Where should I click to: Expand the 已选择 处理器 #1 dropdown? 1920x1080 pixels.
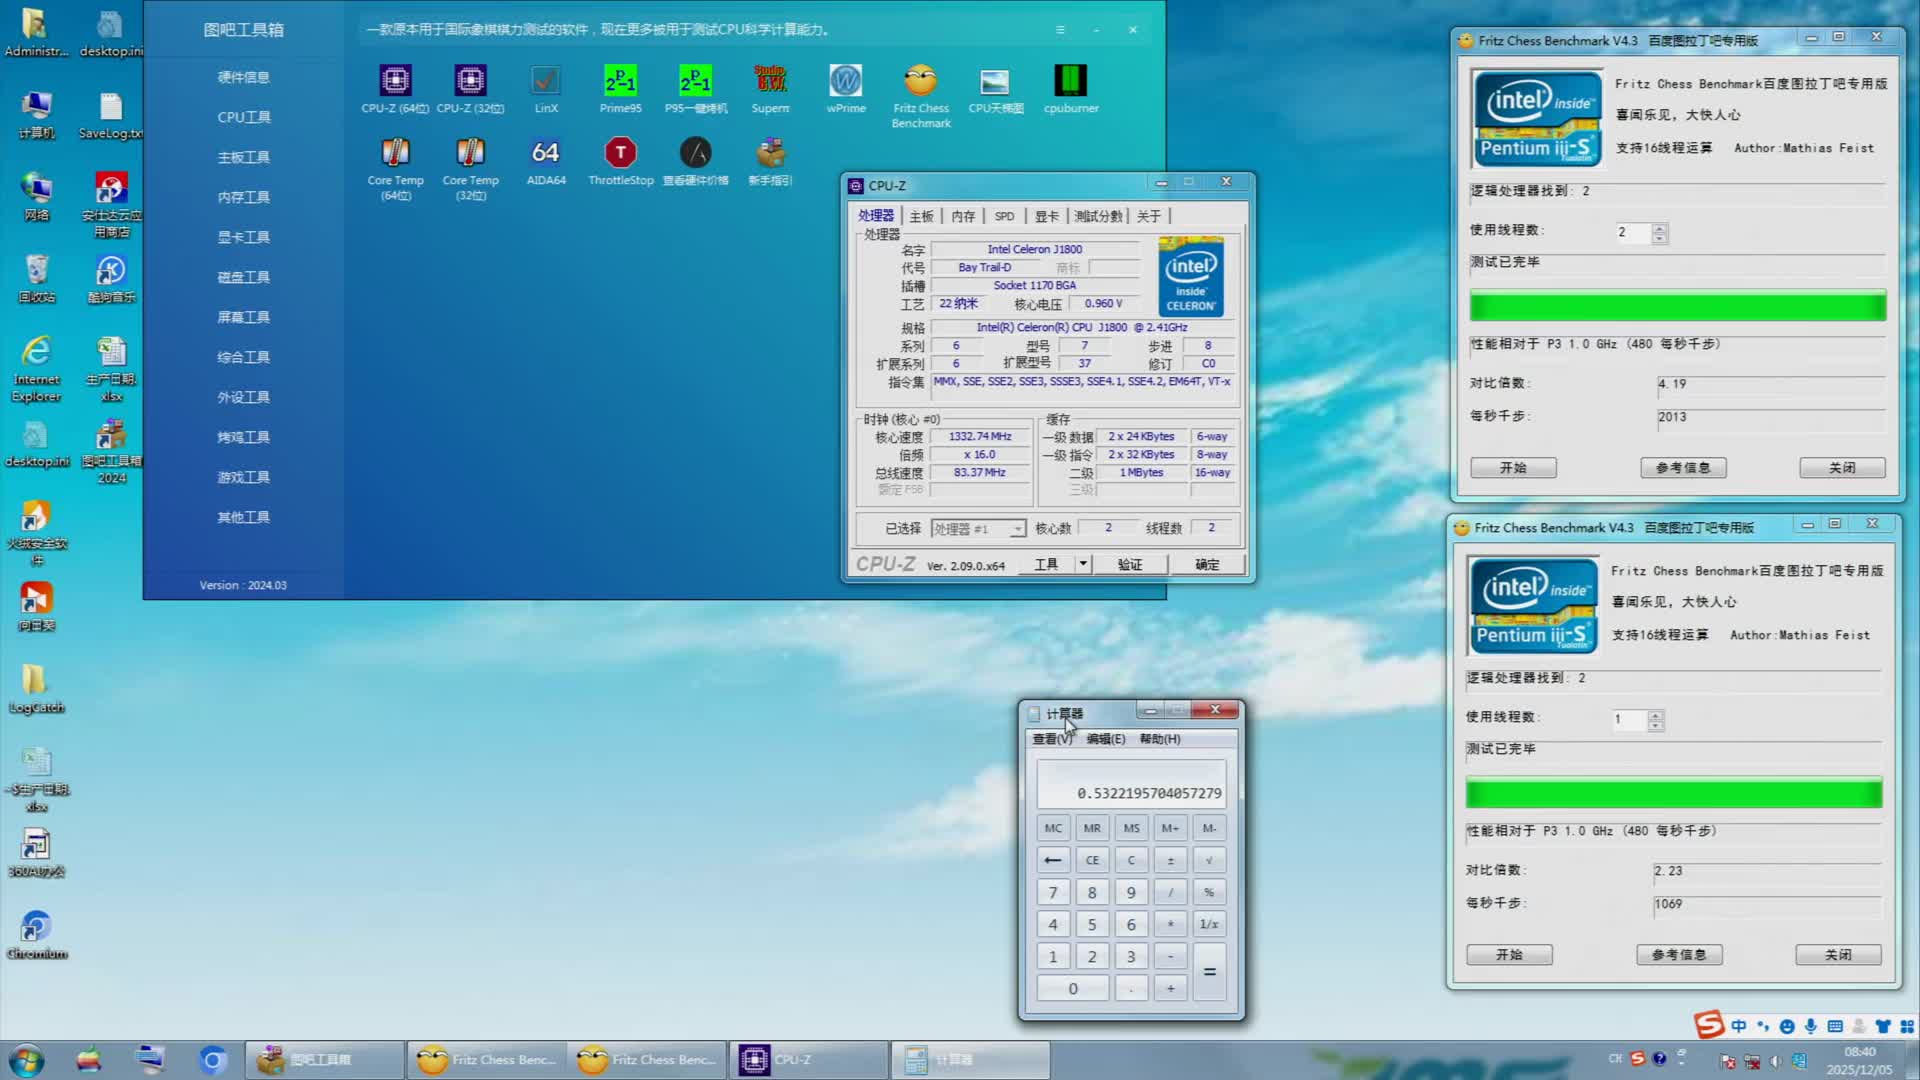point(1017,529)
